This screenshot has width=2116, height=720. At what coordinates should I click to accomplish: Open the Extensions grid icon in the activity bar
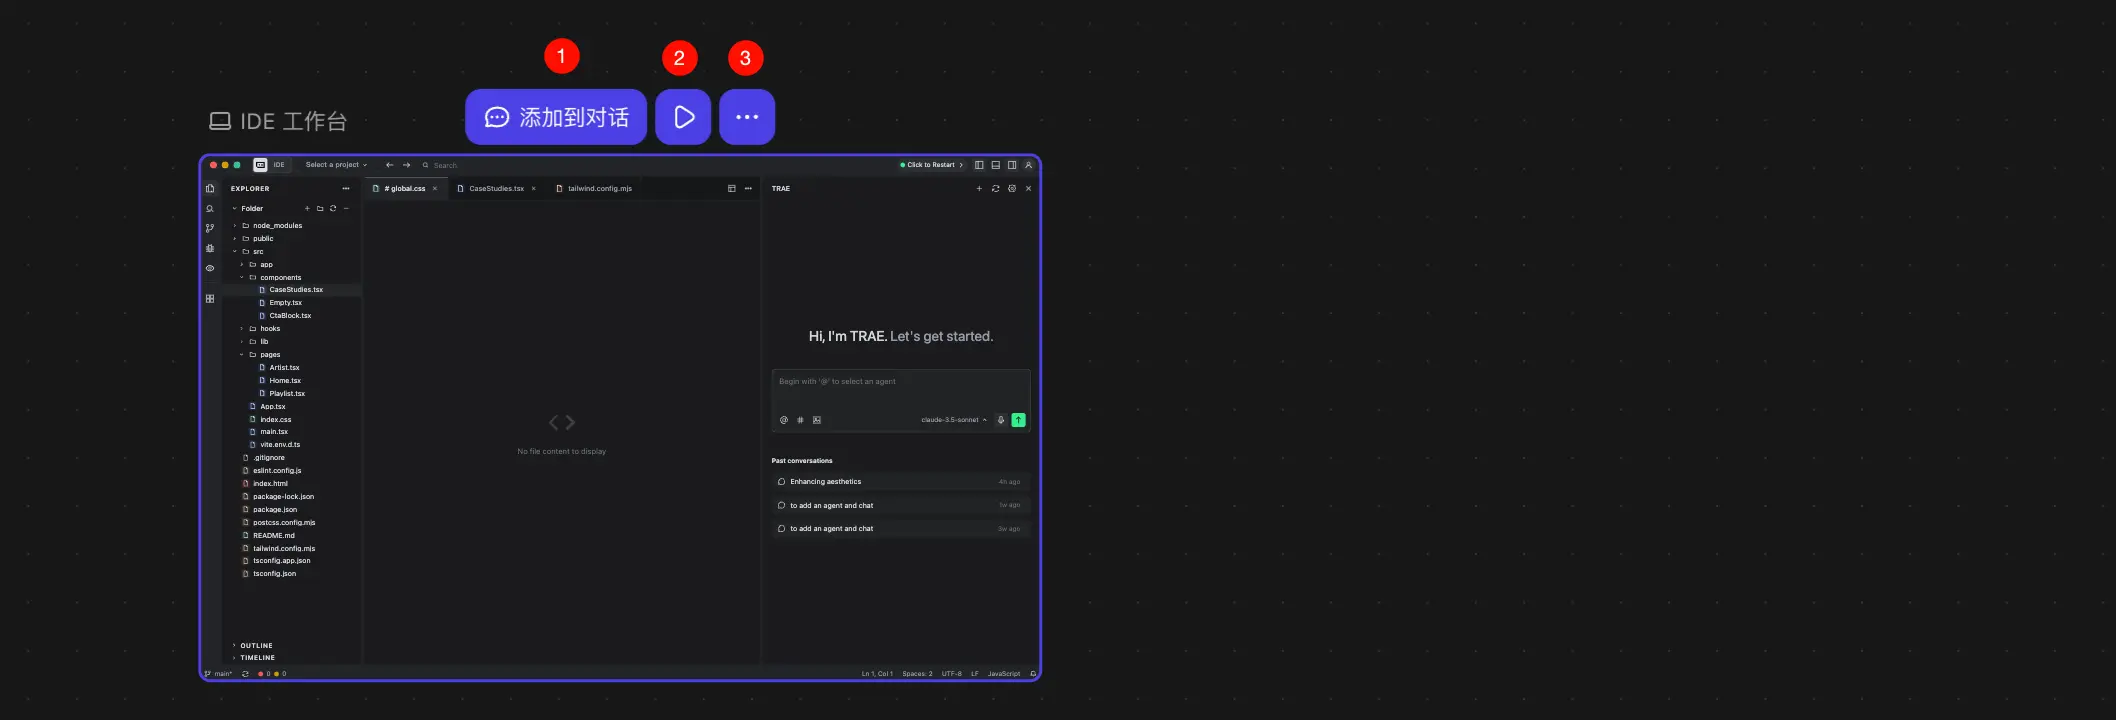click(x=210, y=298)
